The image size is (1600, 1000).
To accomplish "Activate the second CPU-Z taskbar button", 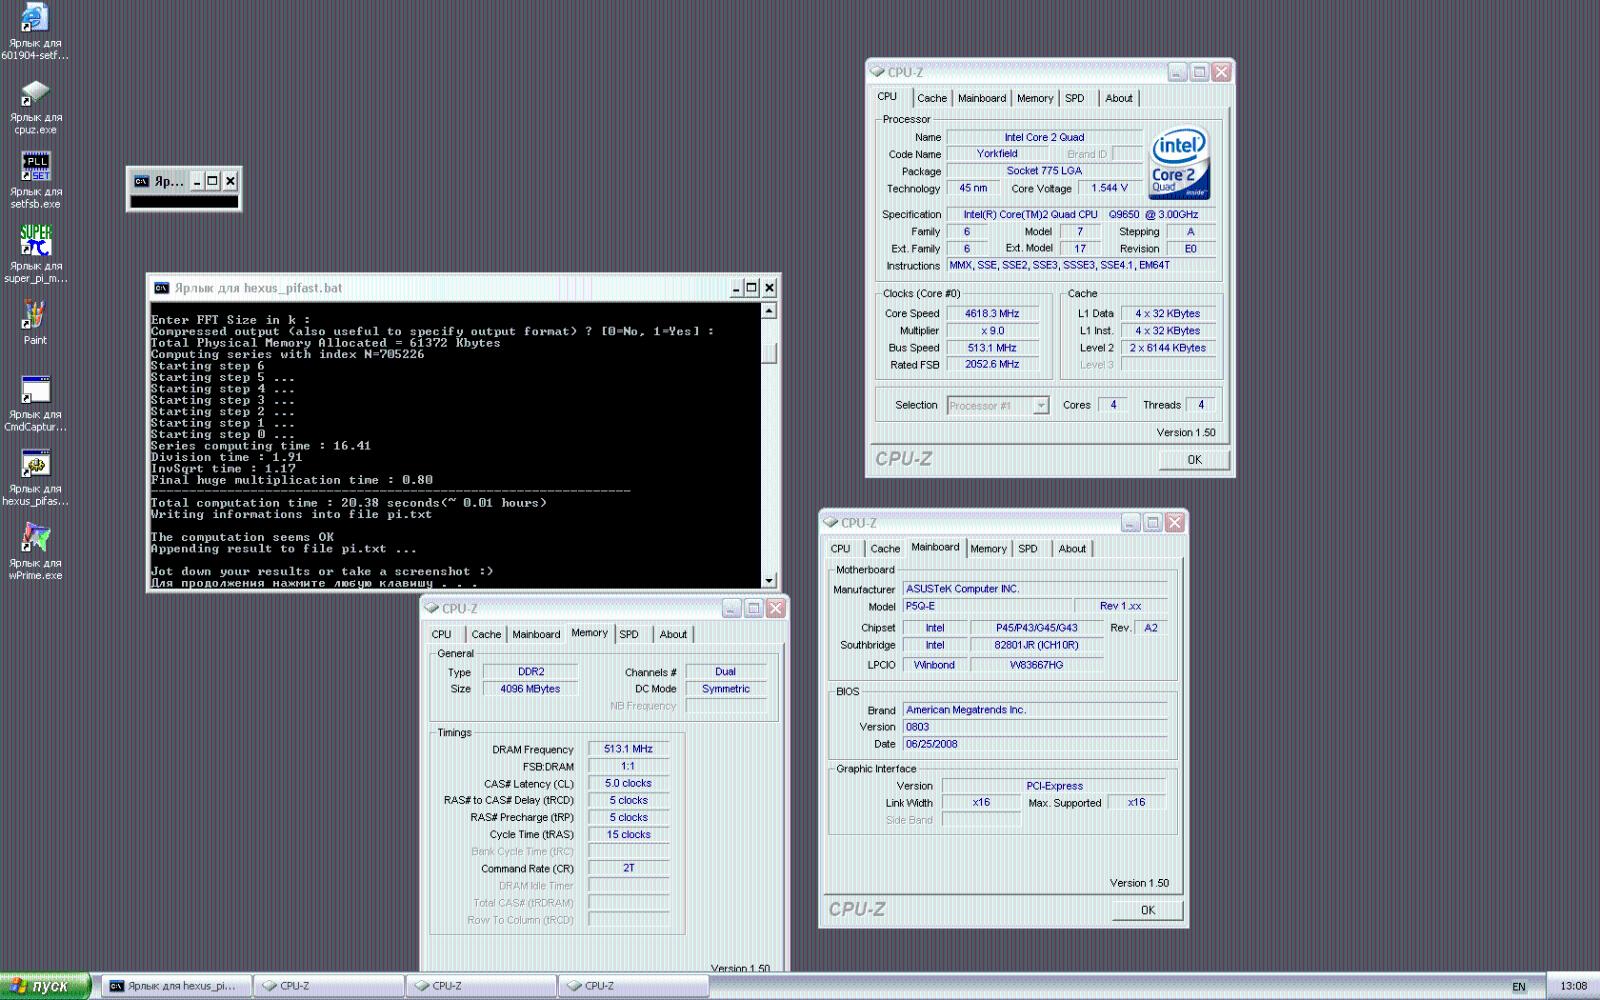I will pyautogui.click(x=481, y=986).
